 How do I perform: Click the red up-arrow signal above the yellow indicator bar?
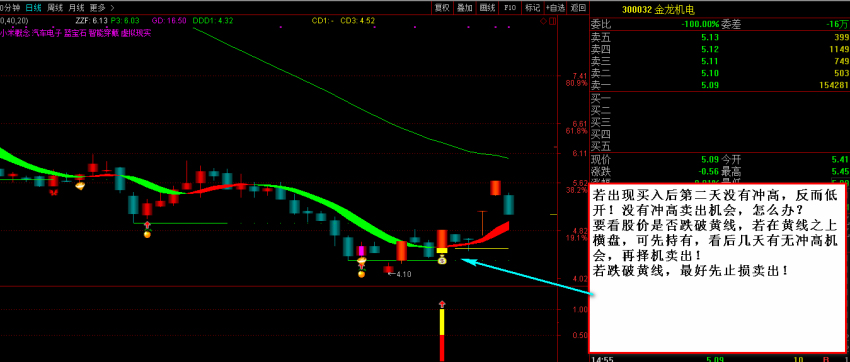(x=442, y=303)
